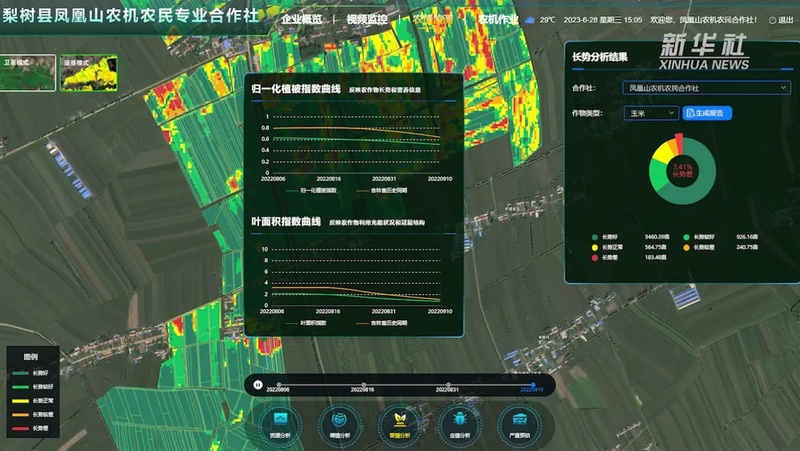The image size is (800, 451).
Task: Click the 3460.39亩 value
Action: [657, 237]
